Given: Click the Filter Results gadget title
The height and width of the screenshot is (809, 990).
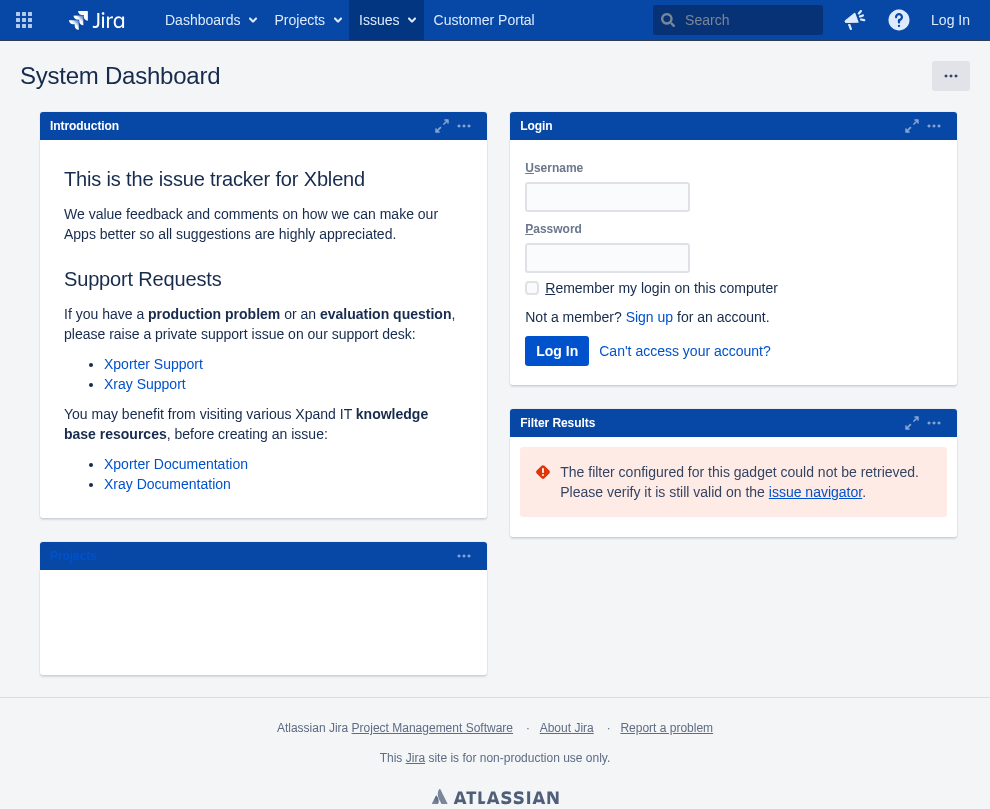Looking at the screenshot, I should [558, 423].
